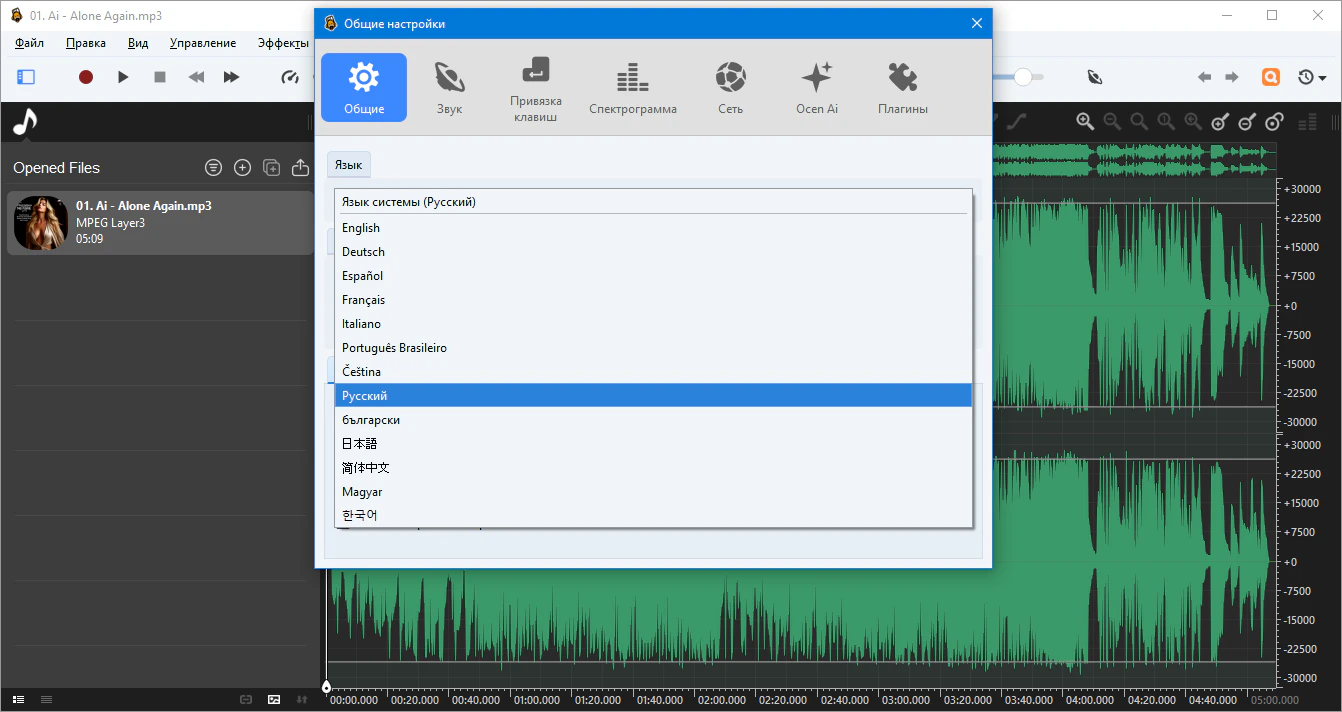Click the volume slider knob
The width and height of the screenshot is (1342, 712).
[x=1022, y=77]
